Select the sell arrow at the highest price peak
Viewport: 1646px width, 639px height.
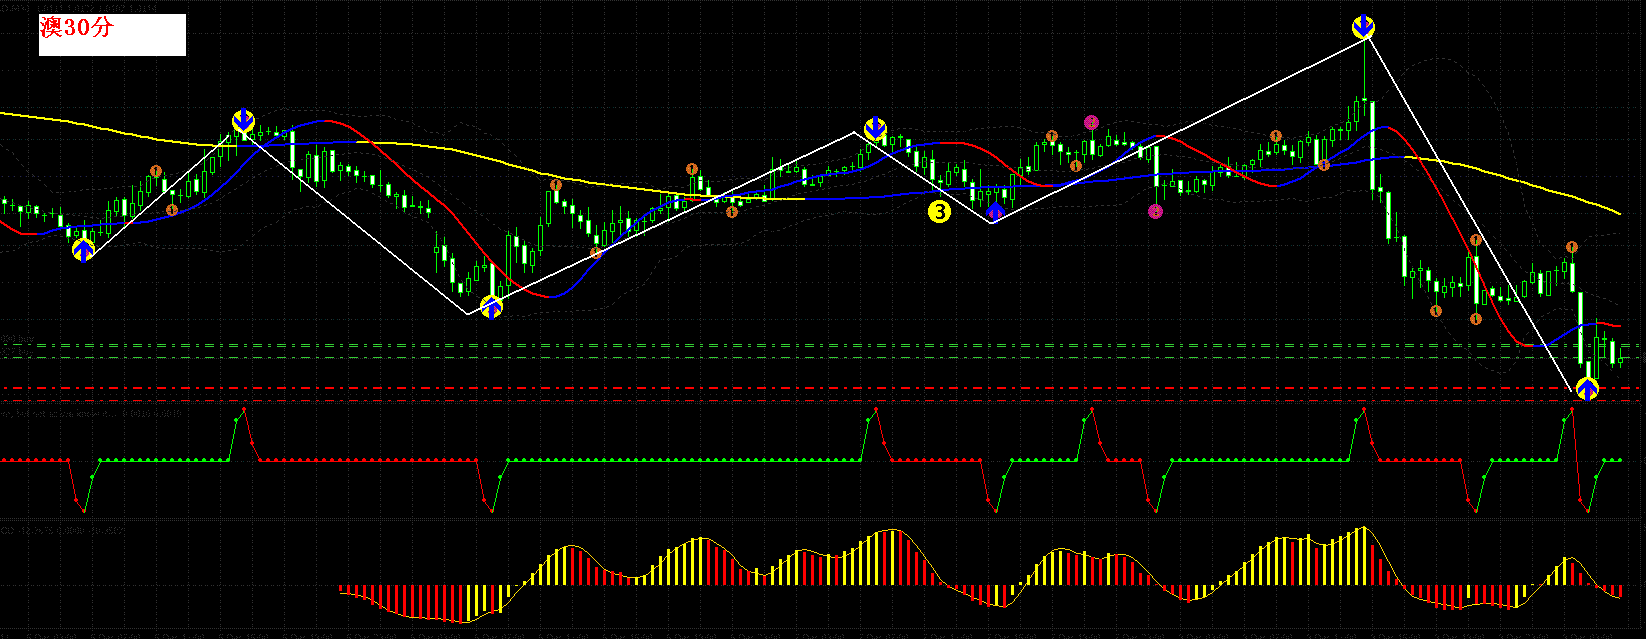pos(1363,27)
